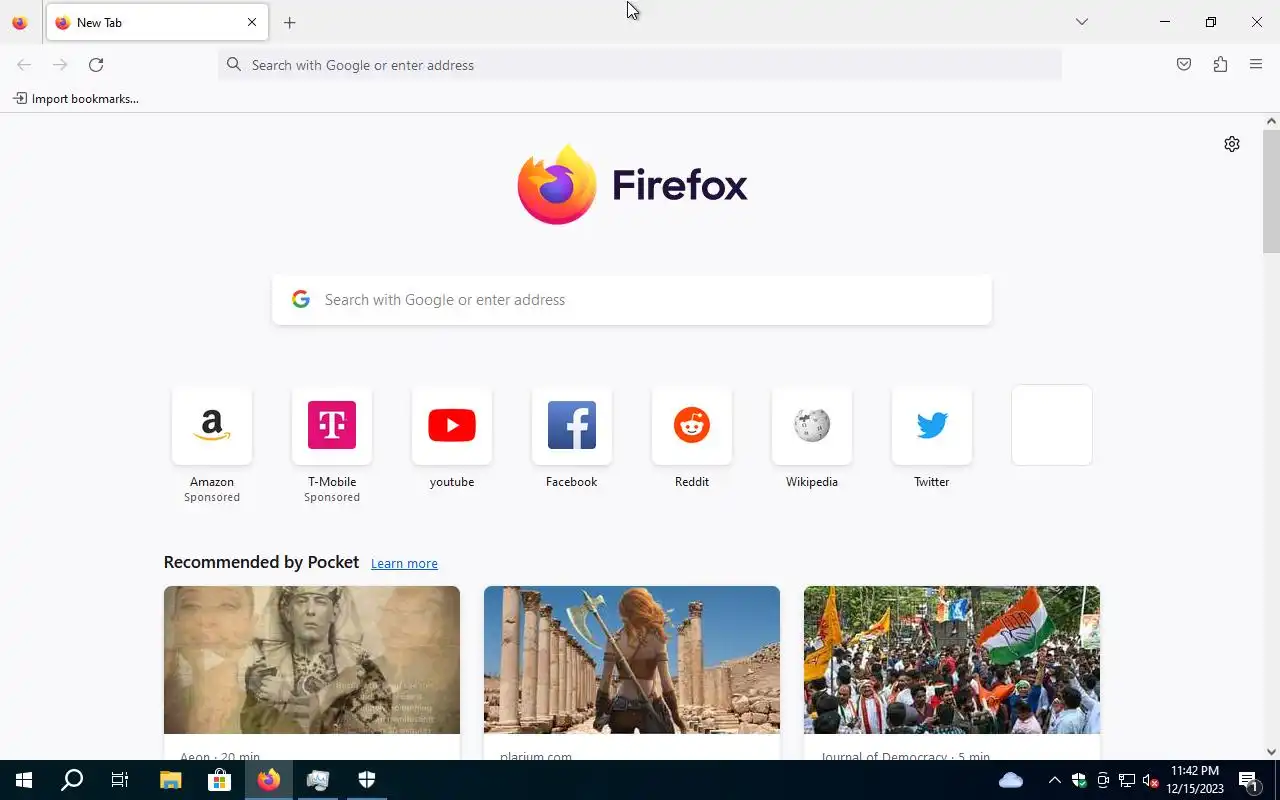Click Import bookmarks... in bookmarks bar

(76, 99)
